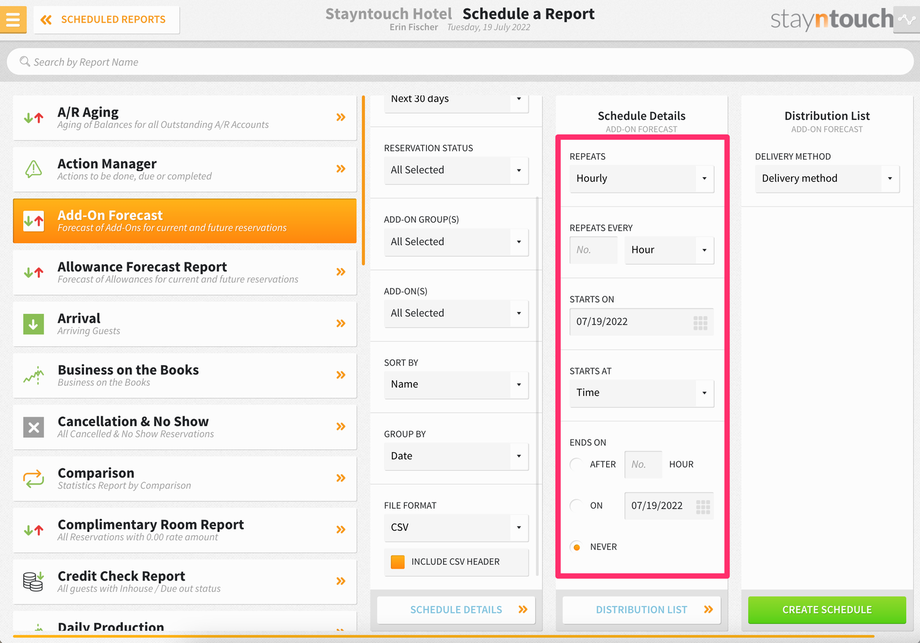Click the Allowance Forecast arrows icon
920x643 pixels.
point(33,272)
